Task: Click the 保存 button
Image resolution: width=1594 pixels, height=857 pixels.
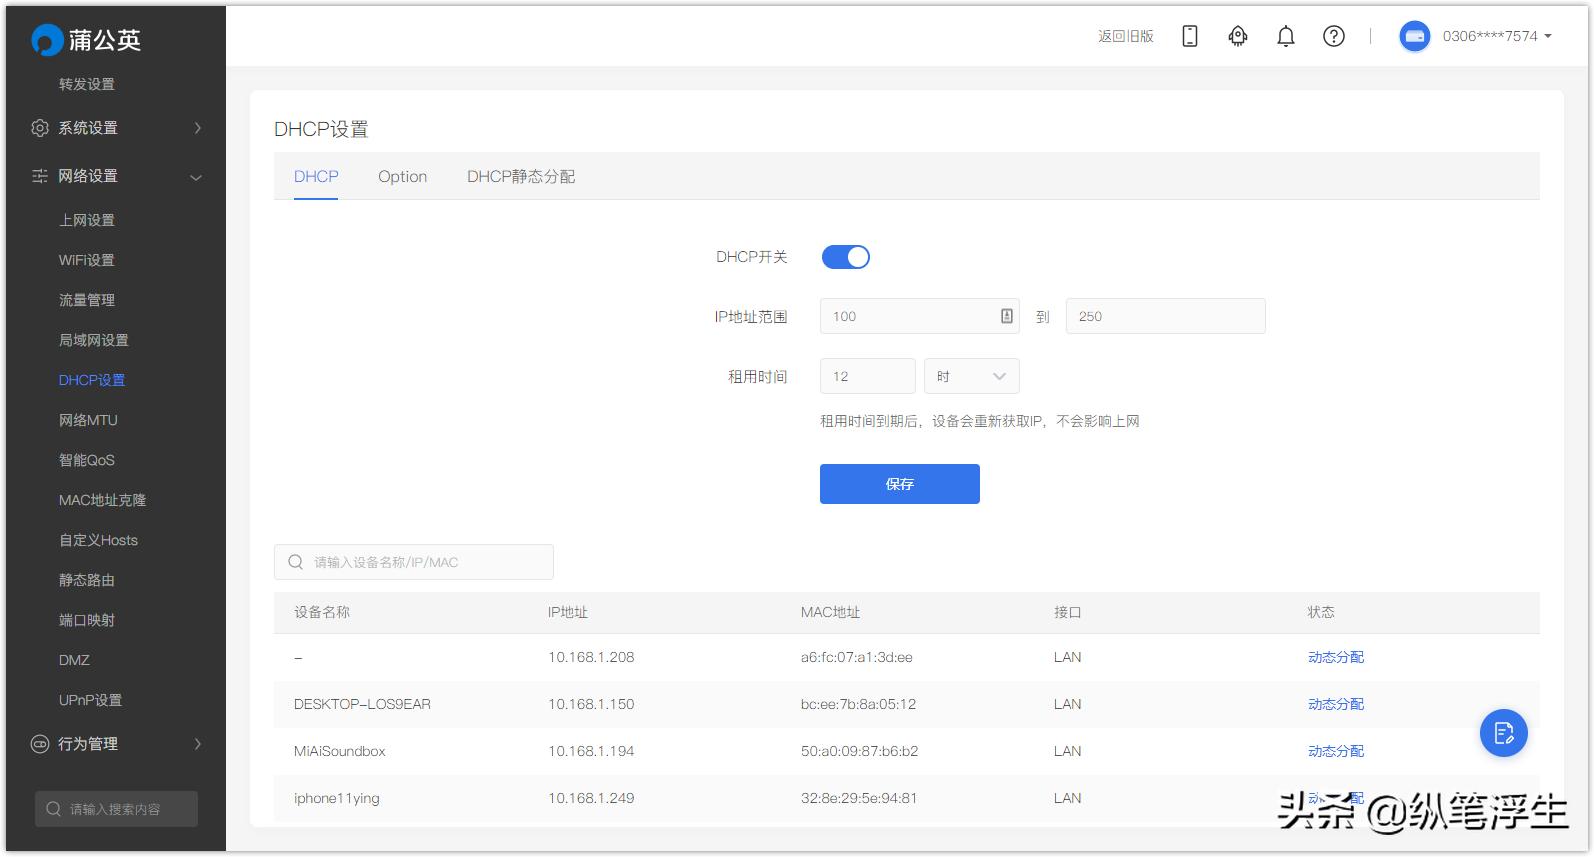Action: pos(900,484)
